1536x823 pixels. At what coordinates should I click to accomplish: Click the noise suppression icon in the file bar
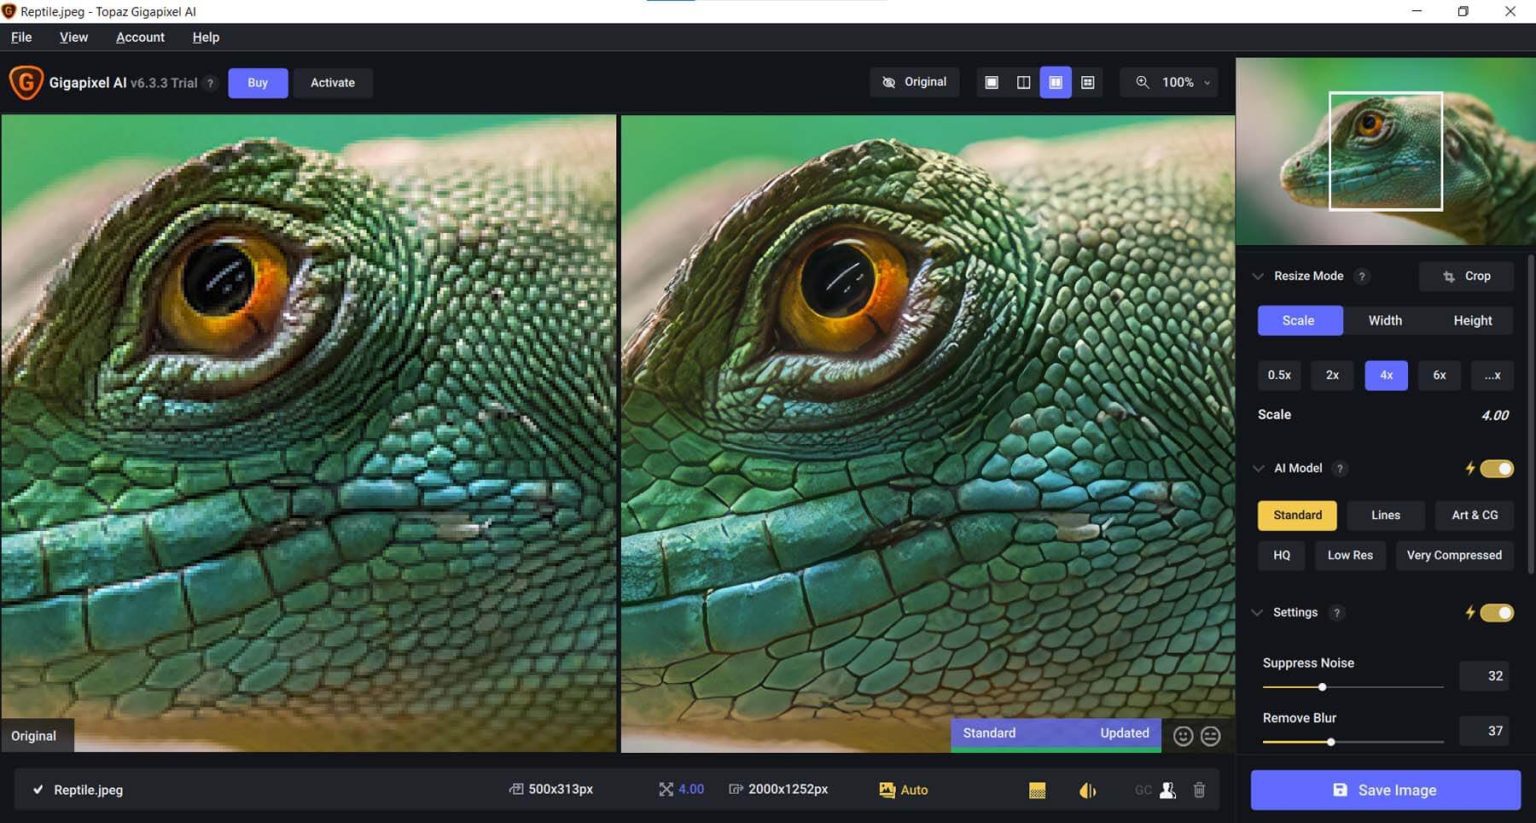click(1037, 790)
